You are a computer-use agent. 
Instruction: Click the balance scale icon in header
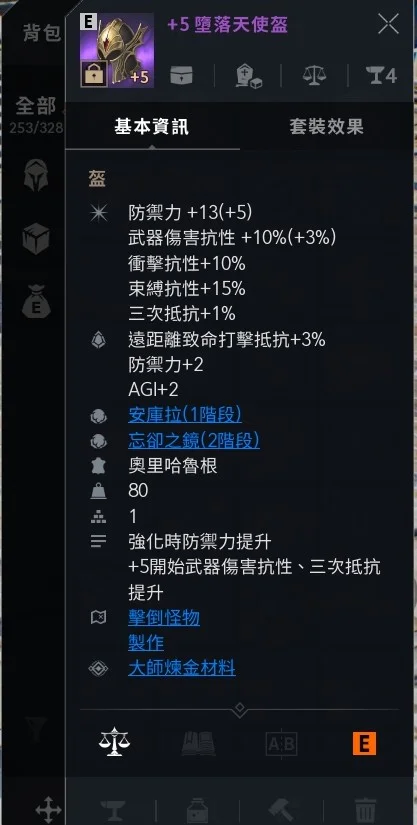(x=314, y=76)
